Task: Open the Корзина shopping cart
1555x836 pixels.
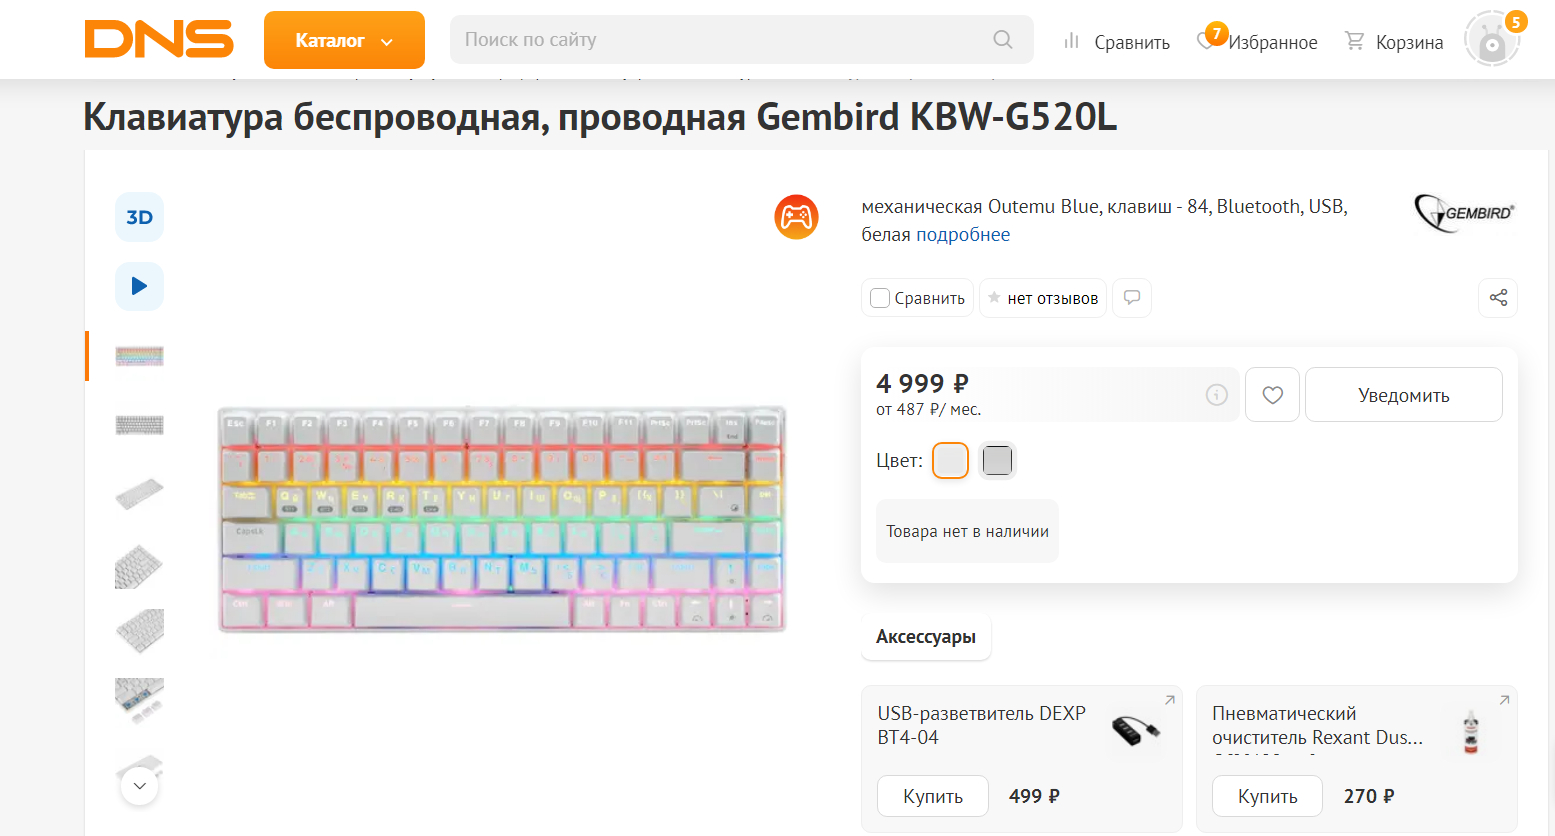Action: click(1394, 42)
